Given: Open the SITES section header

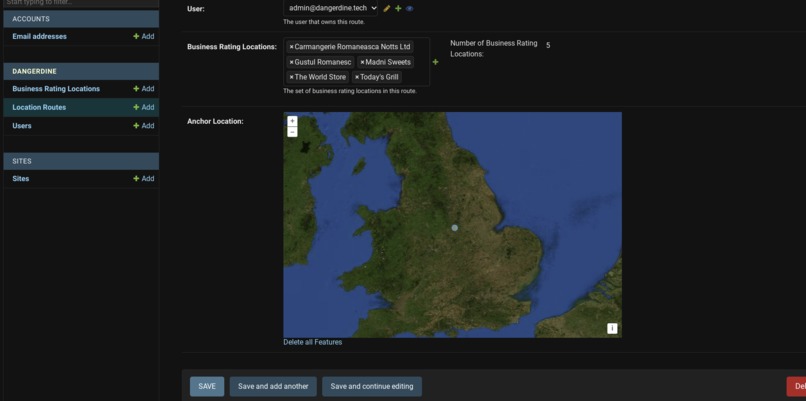Looking at the screenshot, I should (x=81, y=161).
